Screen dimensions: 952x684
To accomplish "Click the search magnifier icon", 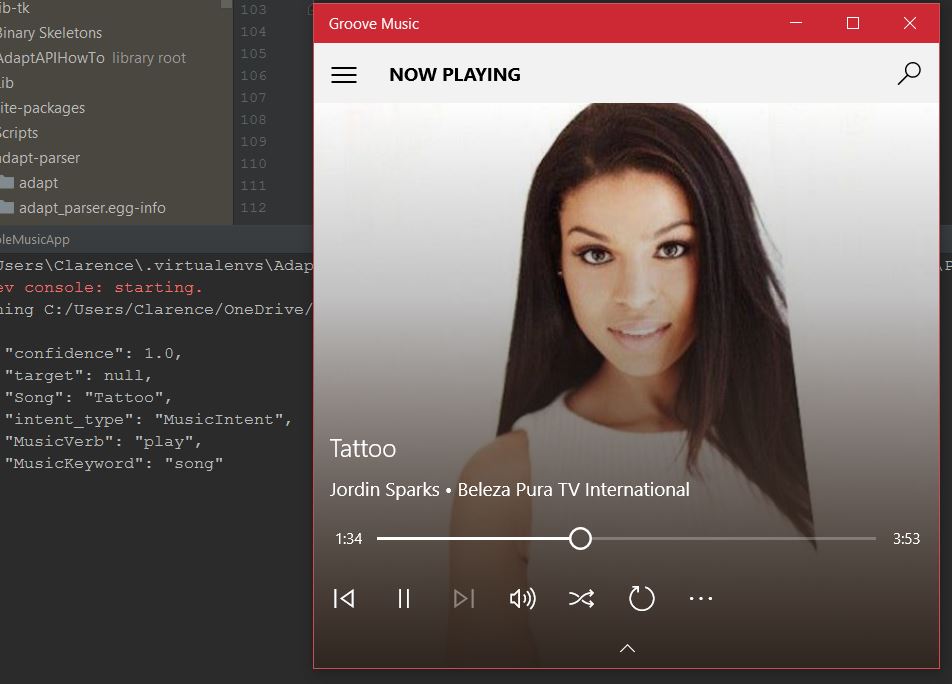I will click(909, 74).
